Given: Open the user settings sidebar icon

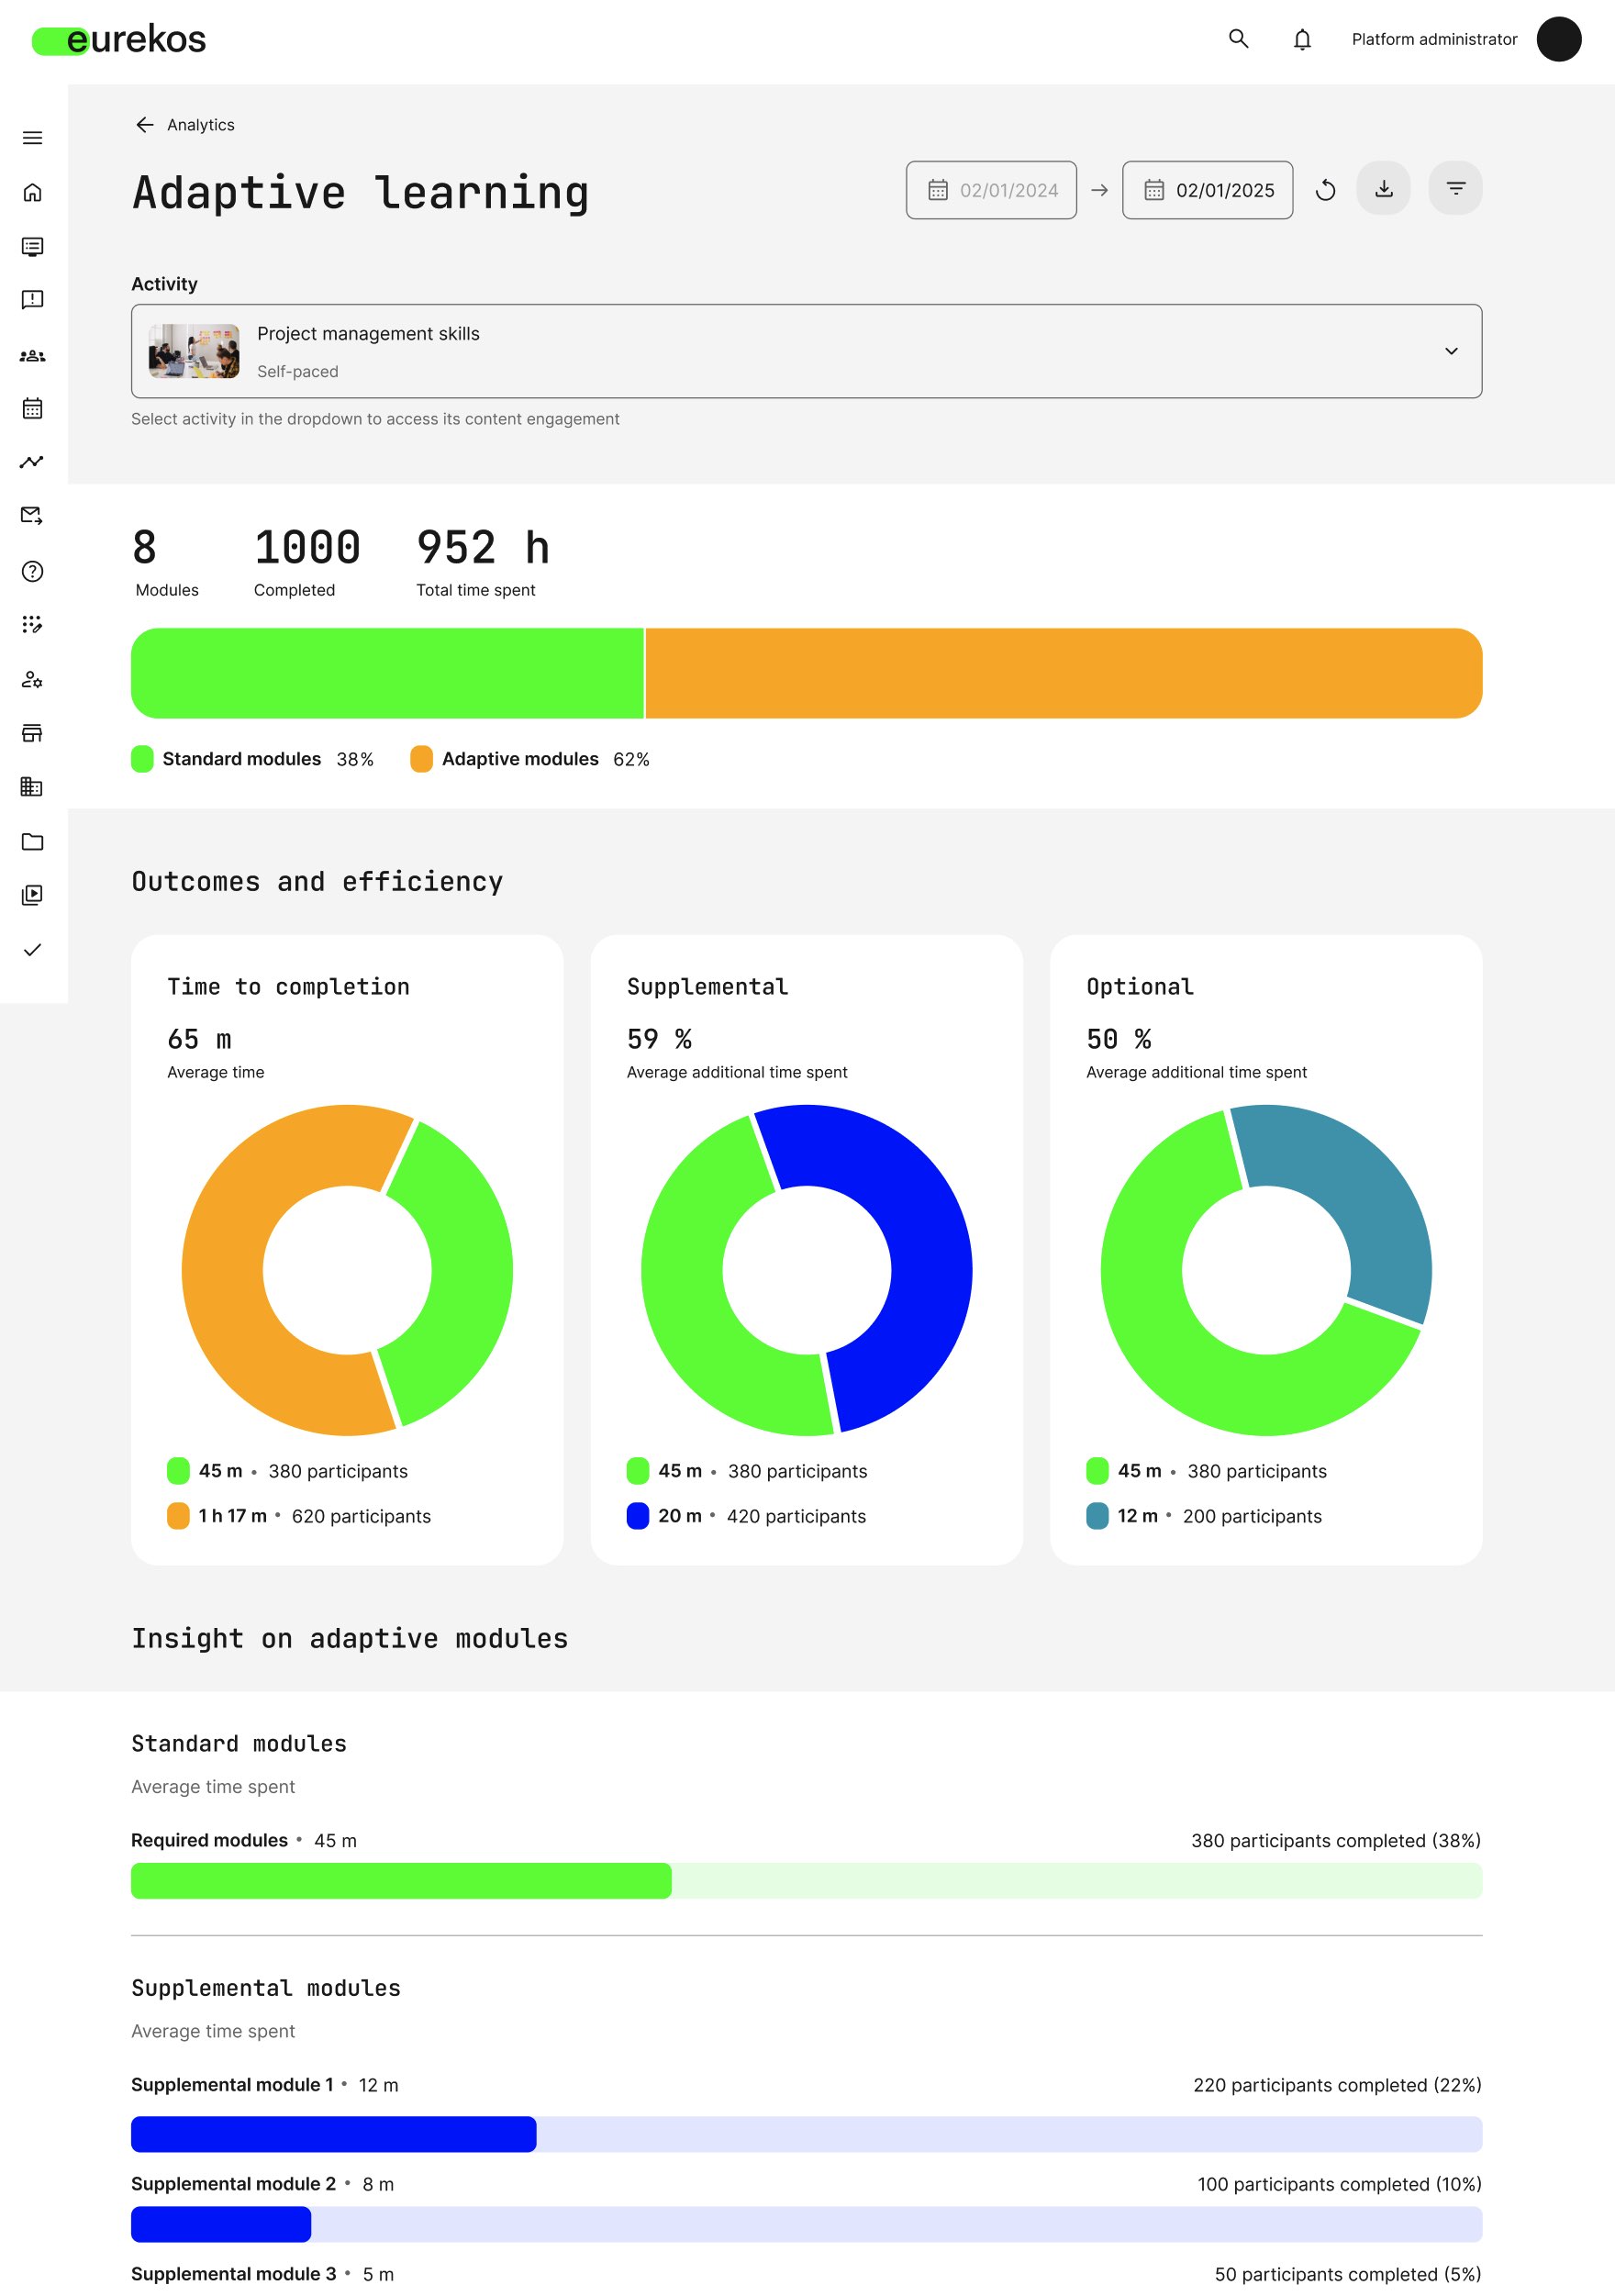Looking at the screenshot, I should click(32, 680).
